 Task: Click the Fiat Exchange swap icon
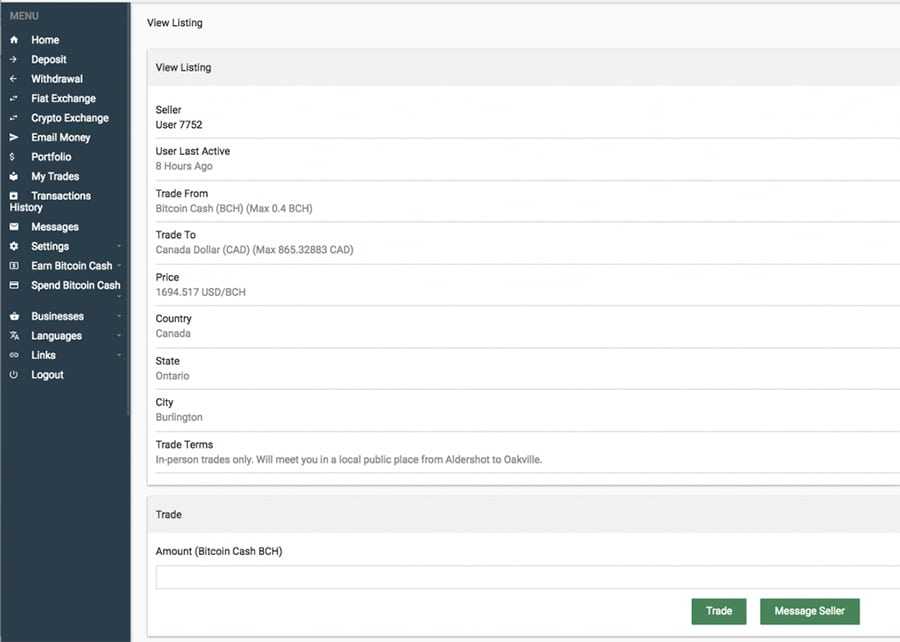pyautogui.click(x=14, y=99)
